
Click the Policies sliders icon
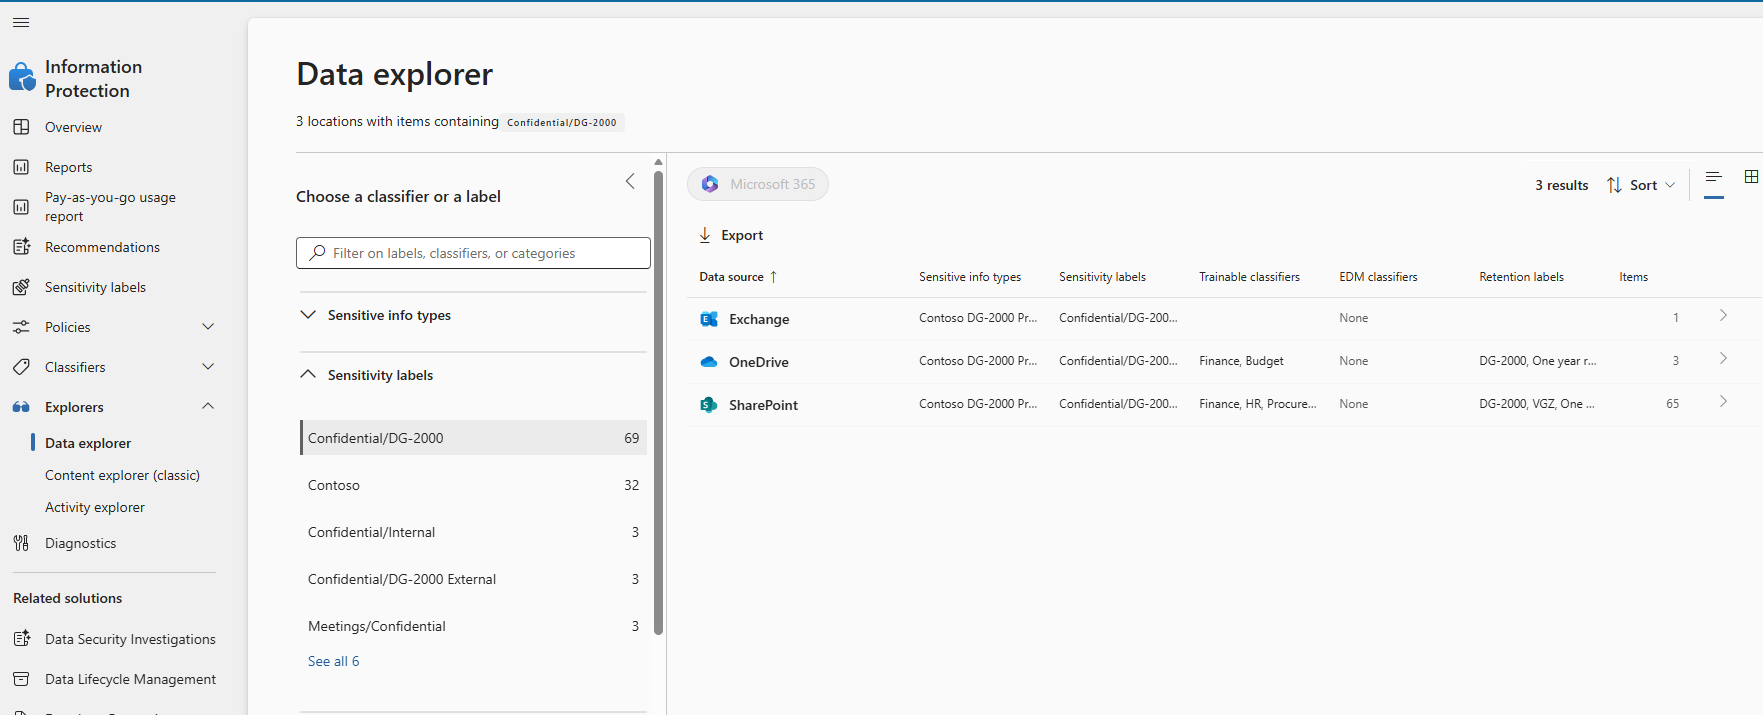21,327
